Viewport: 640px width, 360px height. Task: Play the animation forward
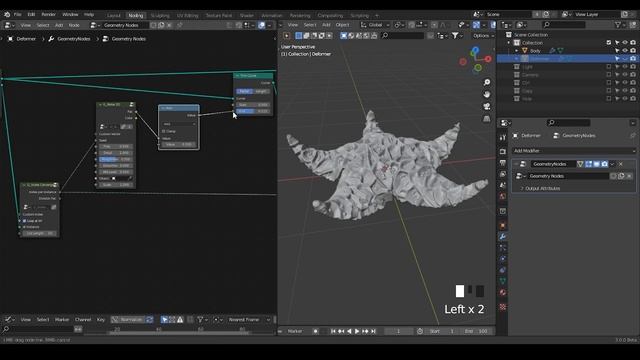click(357, 331)
